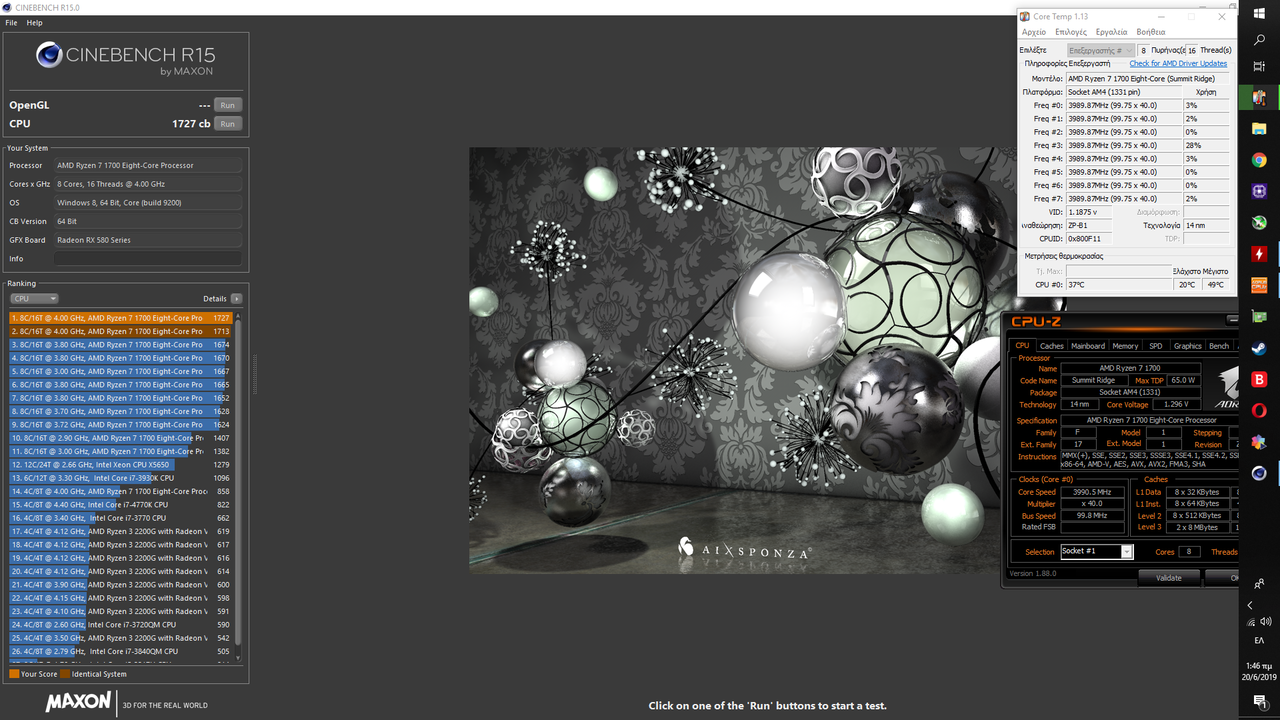The width and height of the screenshot is (1280, 720).
Task: Select the Intel Core i7-3720QM ranking row
Action: coord(121,624)
